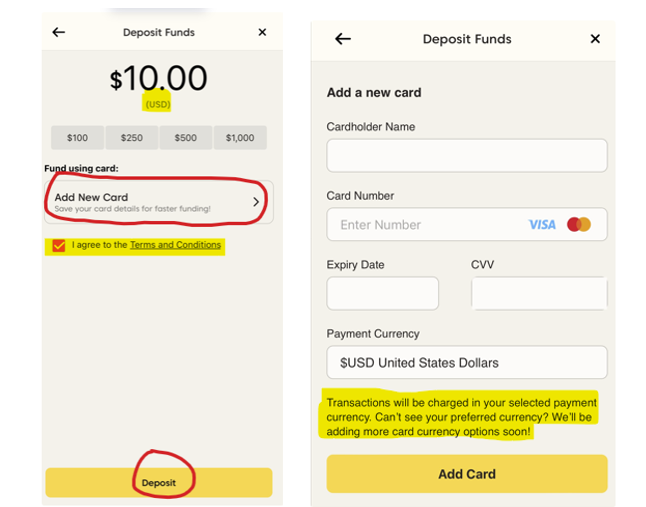This screenshot has width=646, height=507.
Task: Toggle the Terms and Conditions agreement checkbox
Action: pos(59,245)
